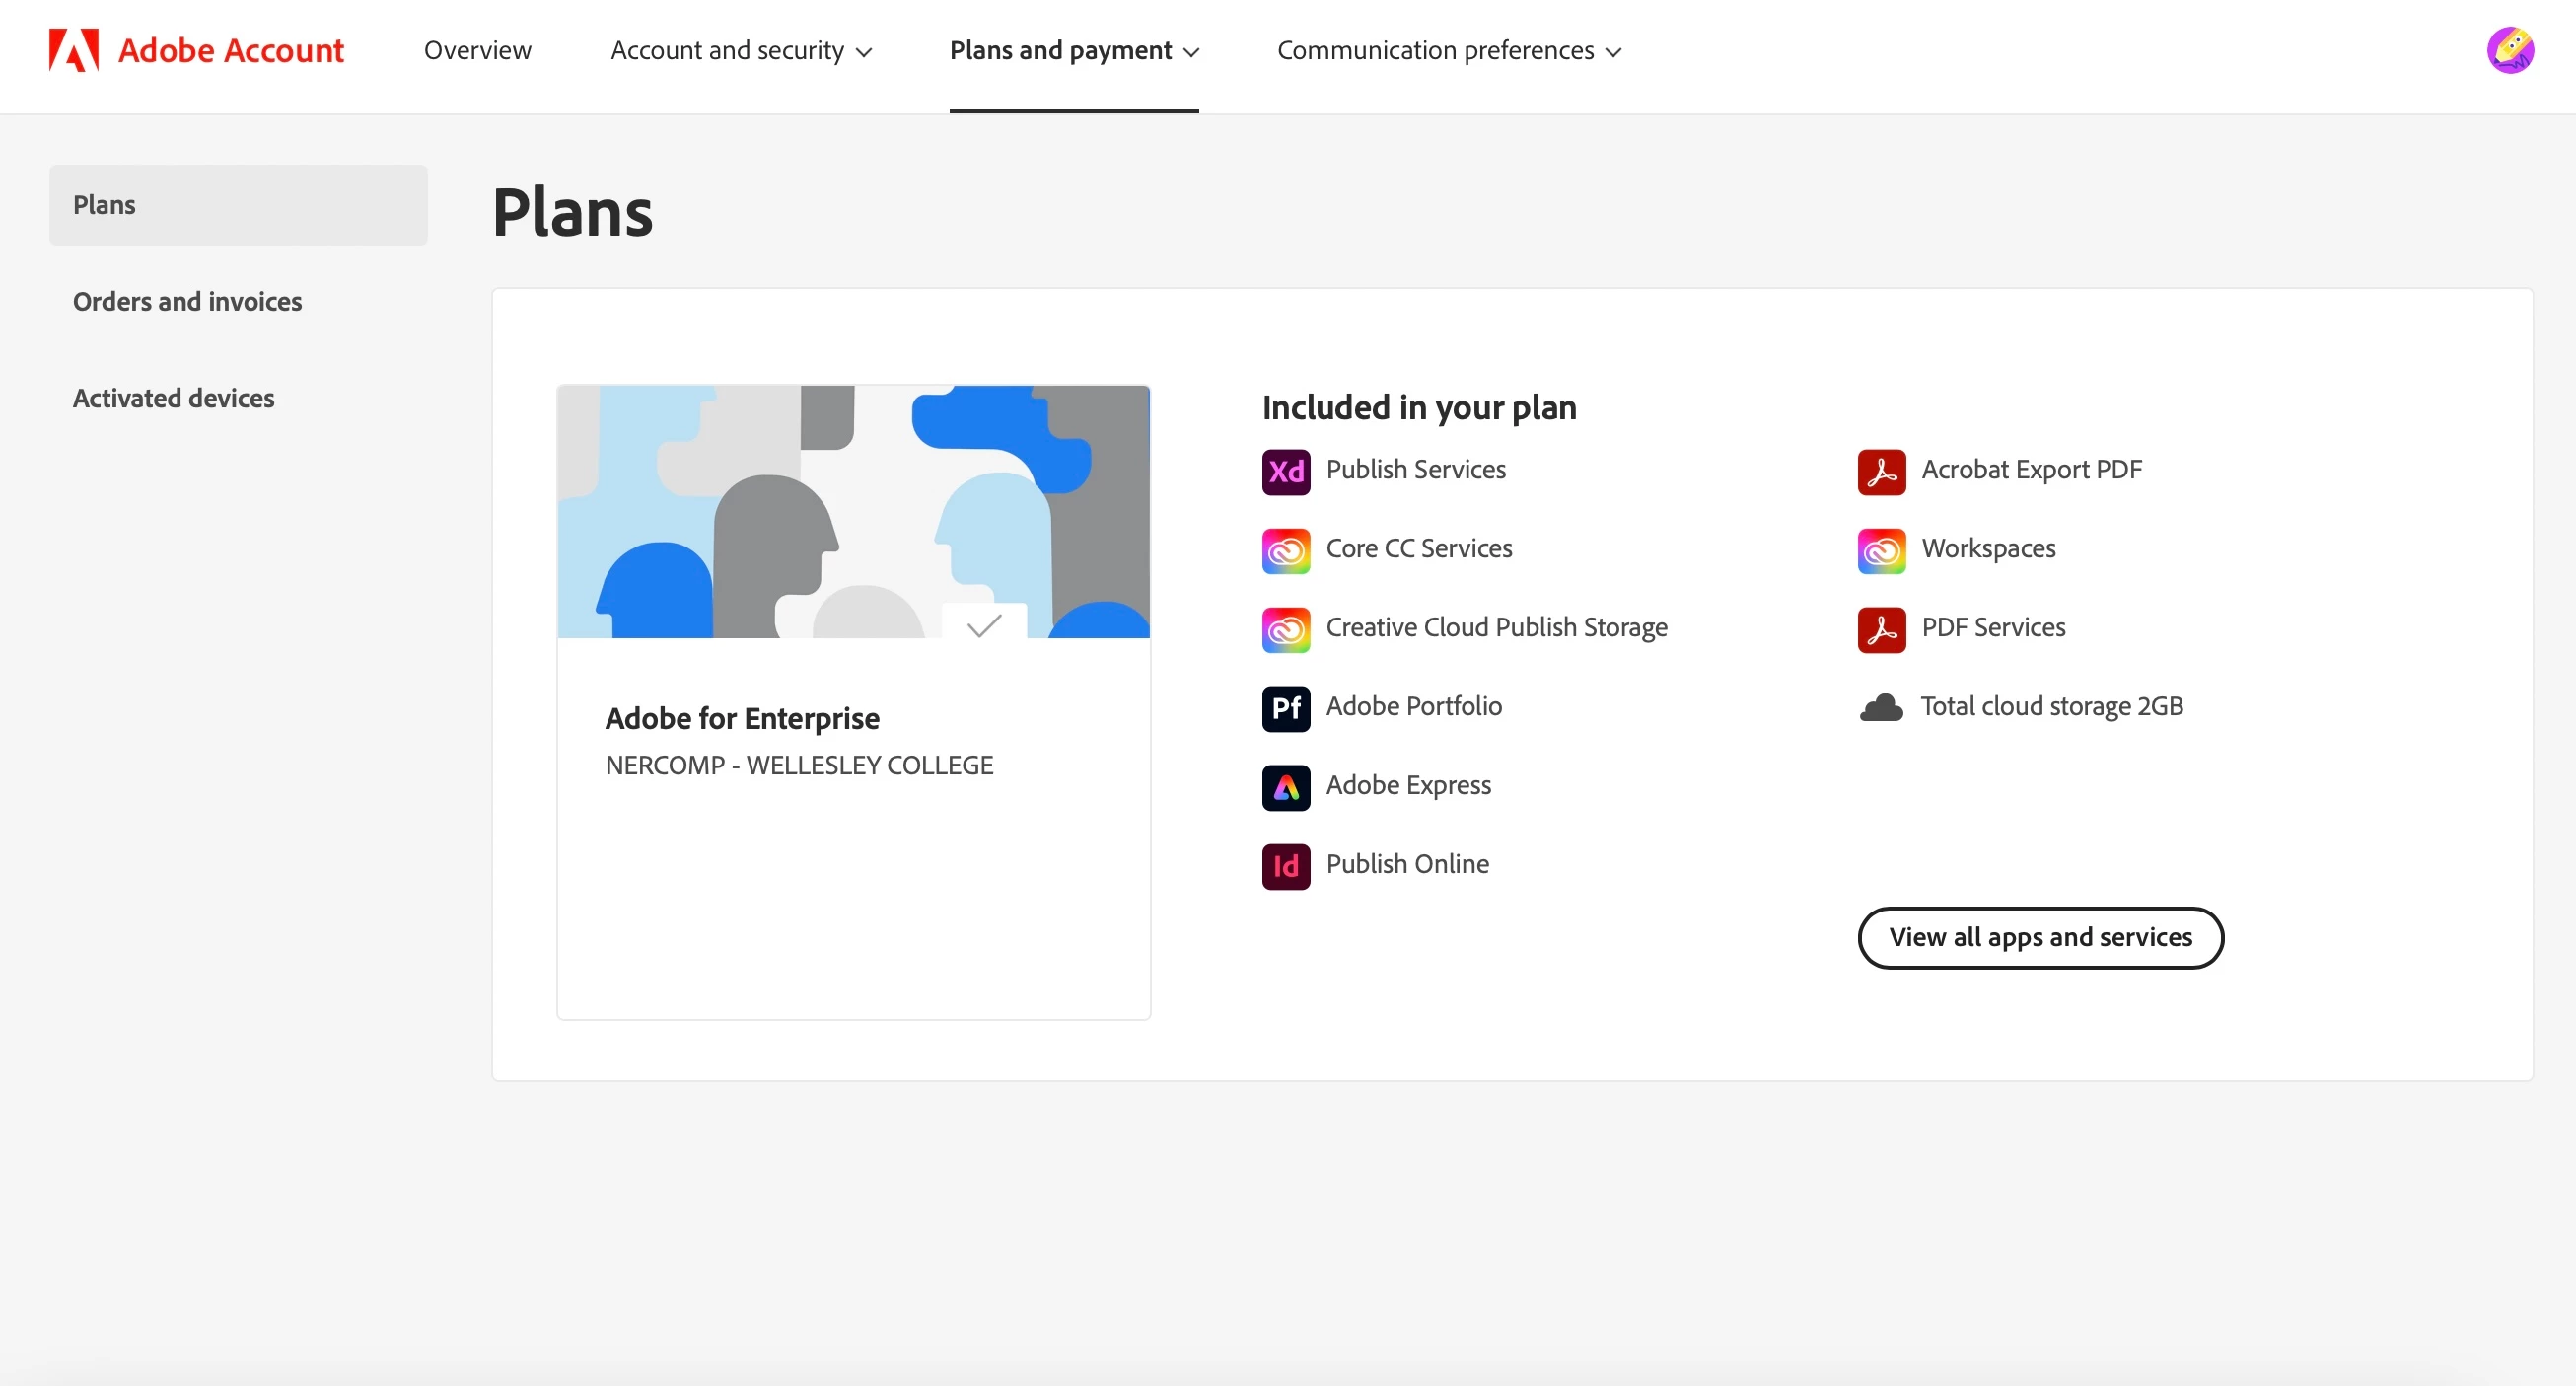This screenshot has height=1386, width=2576.
Task: Click the Acrobat Export PDF icon
Action: [1881, 471]
